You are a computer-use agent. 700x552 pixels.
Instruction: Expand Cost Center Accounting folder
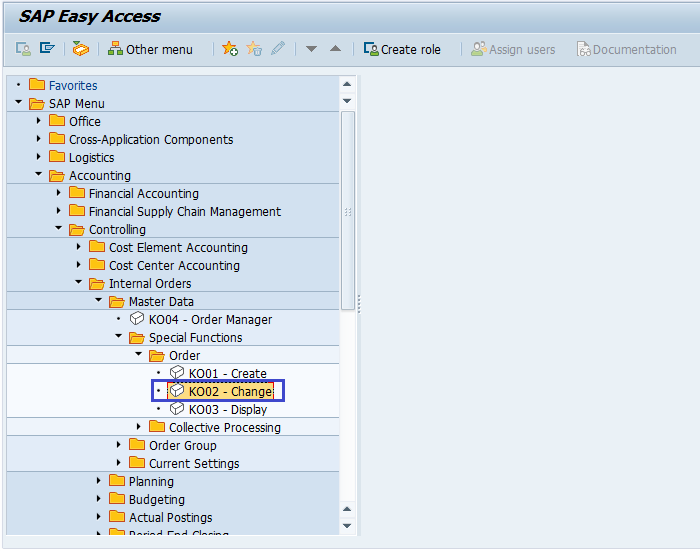(79, 264)
